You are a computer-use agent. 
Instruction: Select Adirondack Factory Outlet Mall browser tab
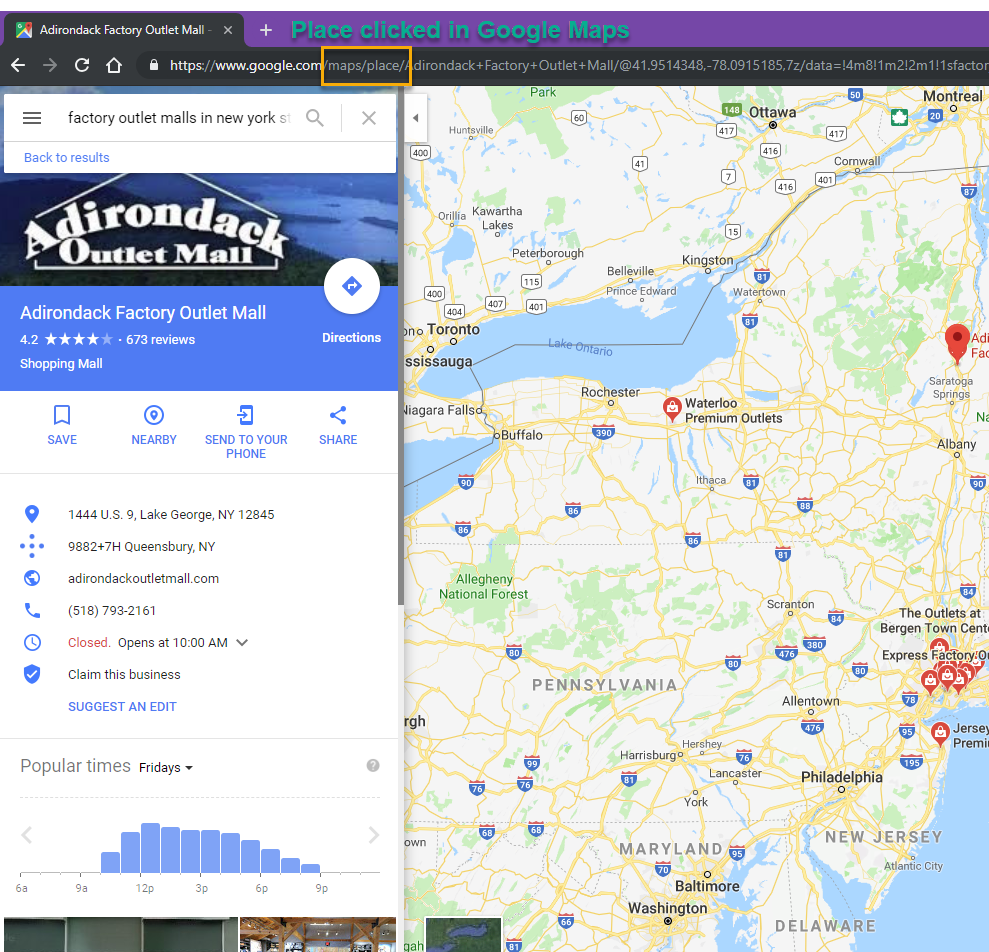pyautogui.click(x=120, y=30)
